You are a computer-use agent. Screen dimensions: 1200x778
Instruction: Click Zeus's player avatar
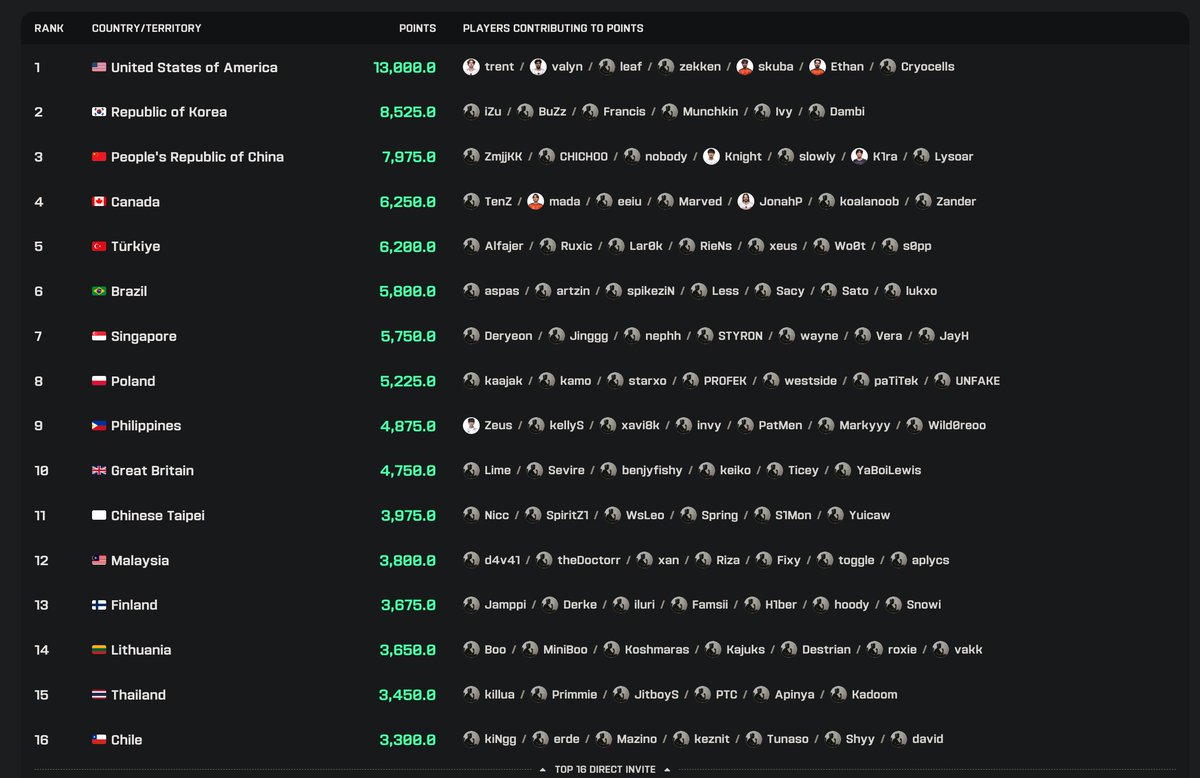pos(471,425)
